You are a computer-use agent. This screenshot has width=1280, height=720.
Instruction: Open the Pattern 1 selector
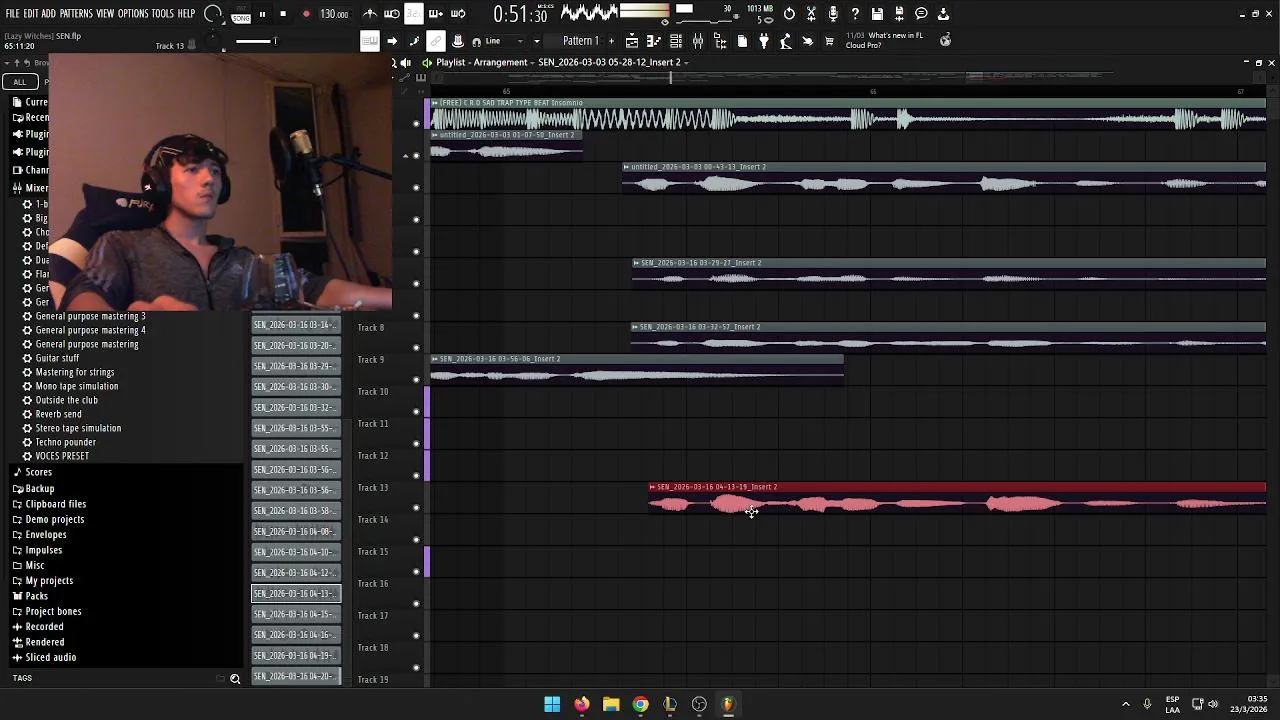click(x=580, y=41)
